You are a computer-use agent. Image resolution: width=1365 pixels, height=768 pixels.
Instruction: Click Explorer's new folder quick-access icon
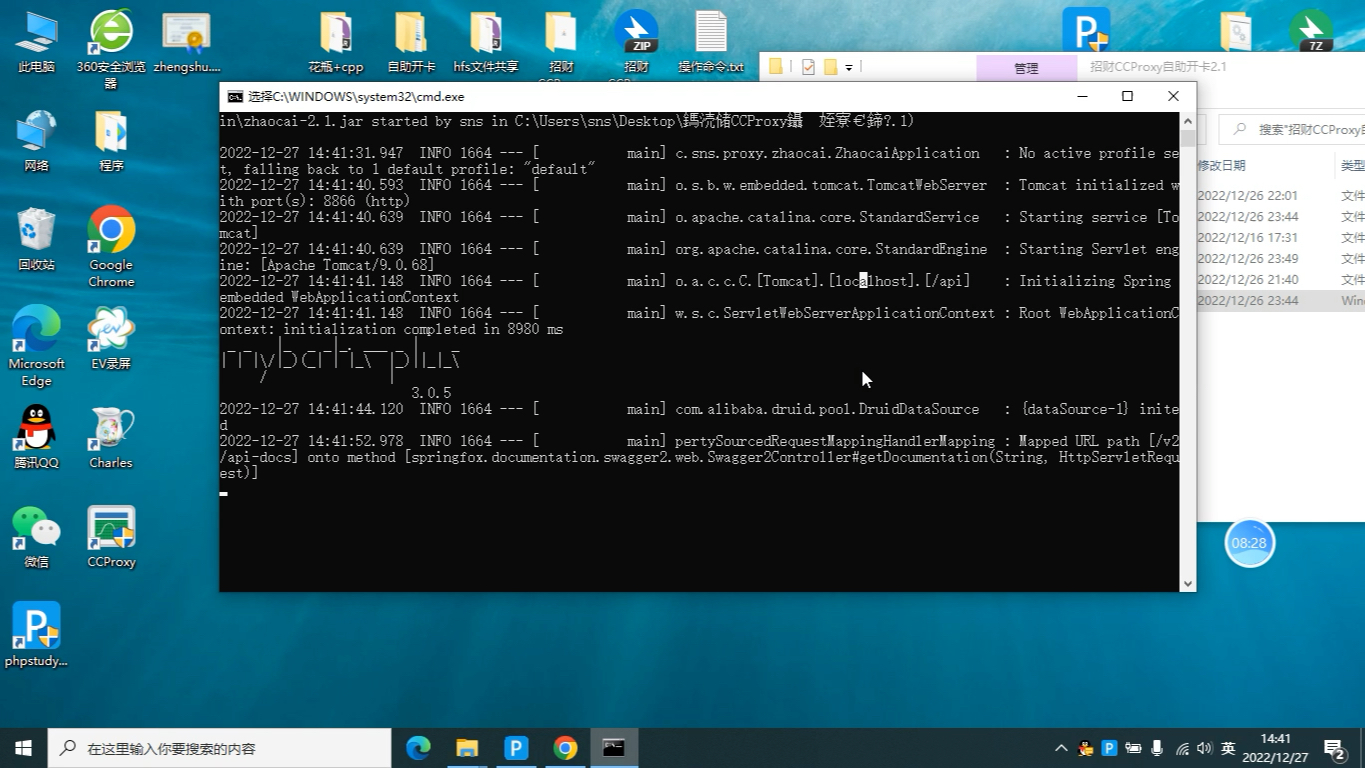click(829, 67)
